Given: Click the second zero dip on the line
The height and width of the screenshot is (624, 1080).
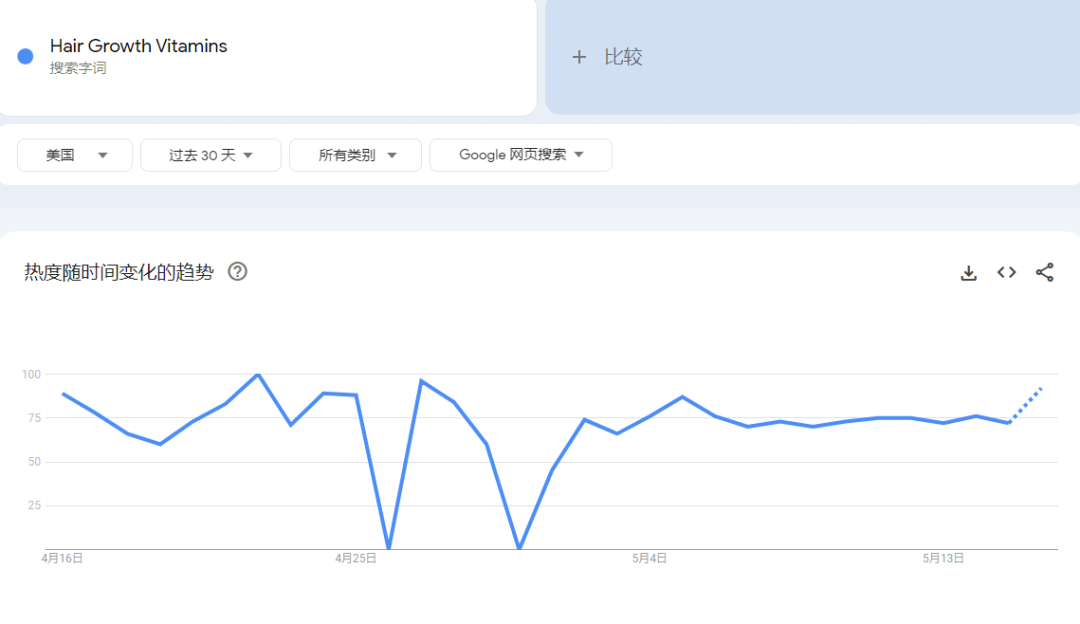Looking at the screenshot, I should pyautogui.click(x=519, y=548).
